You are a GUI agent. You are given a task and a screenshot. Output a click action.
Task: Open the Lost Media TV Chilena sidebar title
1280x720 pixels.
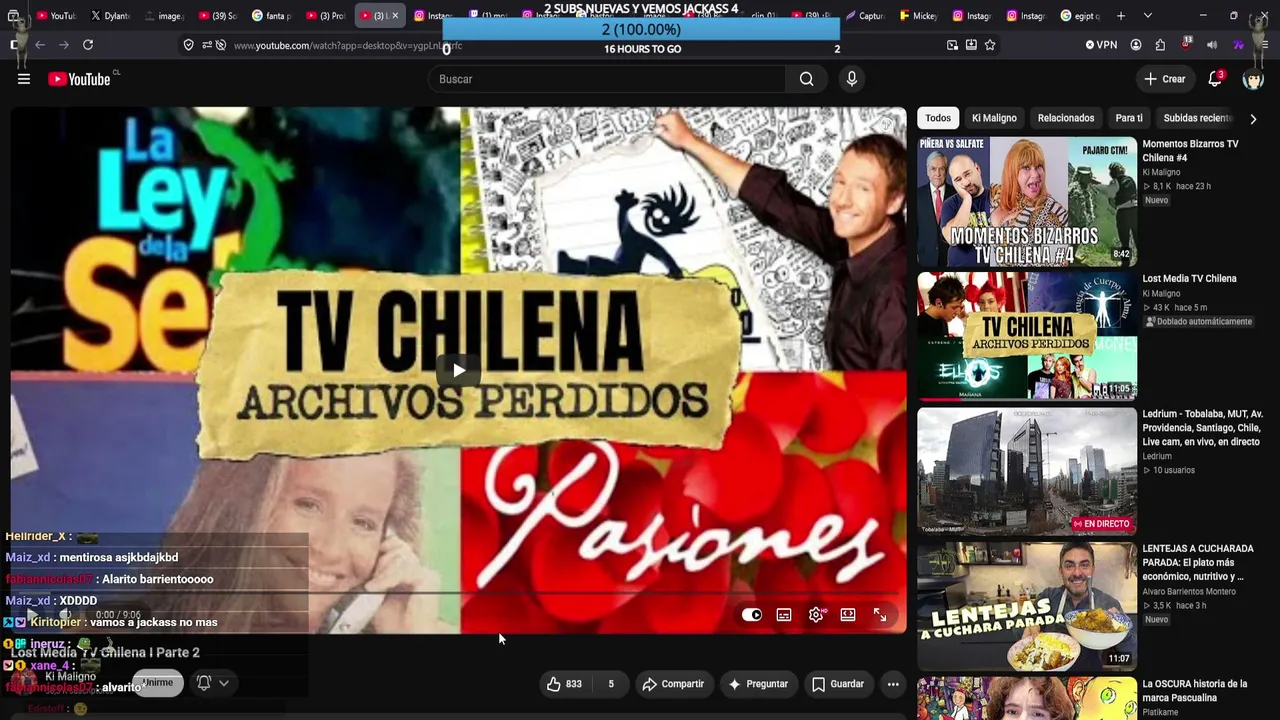point(1190,279)
